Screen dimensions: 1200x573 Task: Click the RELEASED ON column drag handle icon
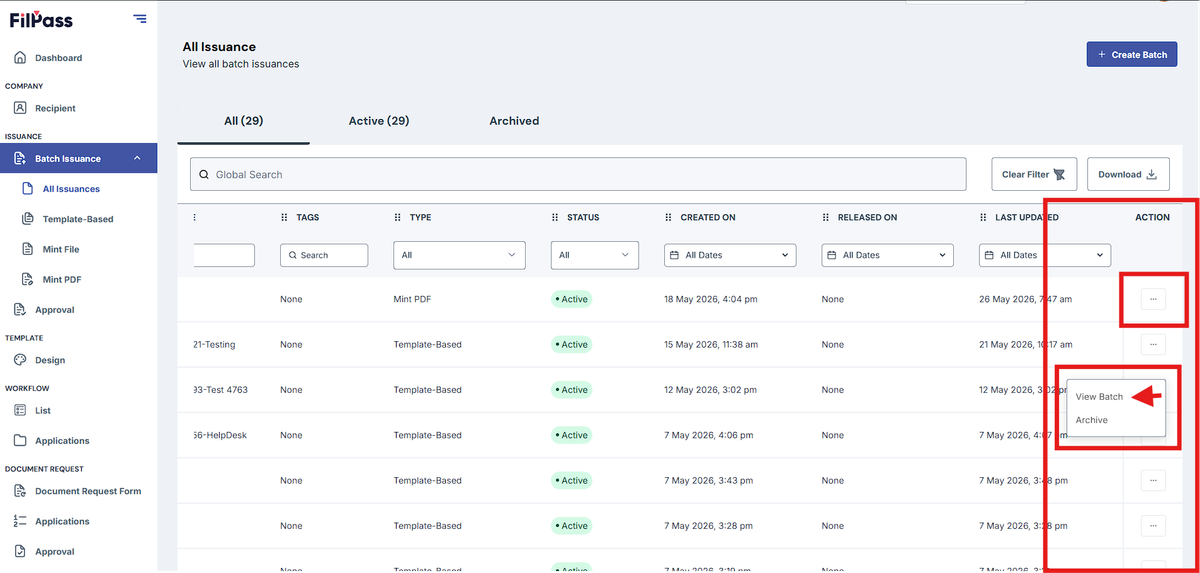826,217
